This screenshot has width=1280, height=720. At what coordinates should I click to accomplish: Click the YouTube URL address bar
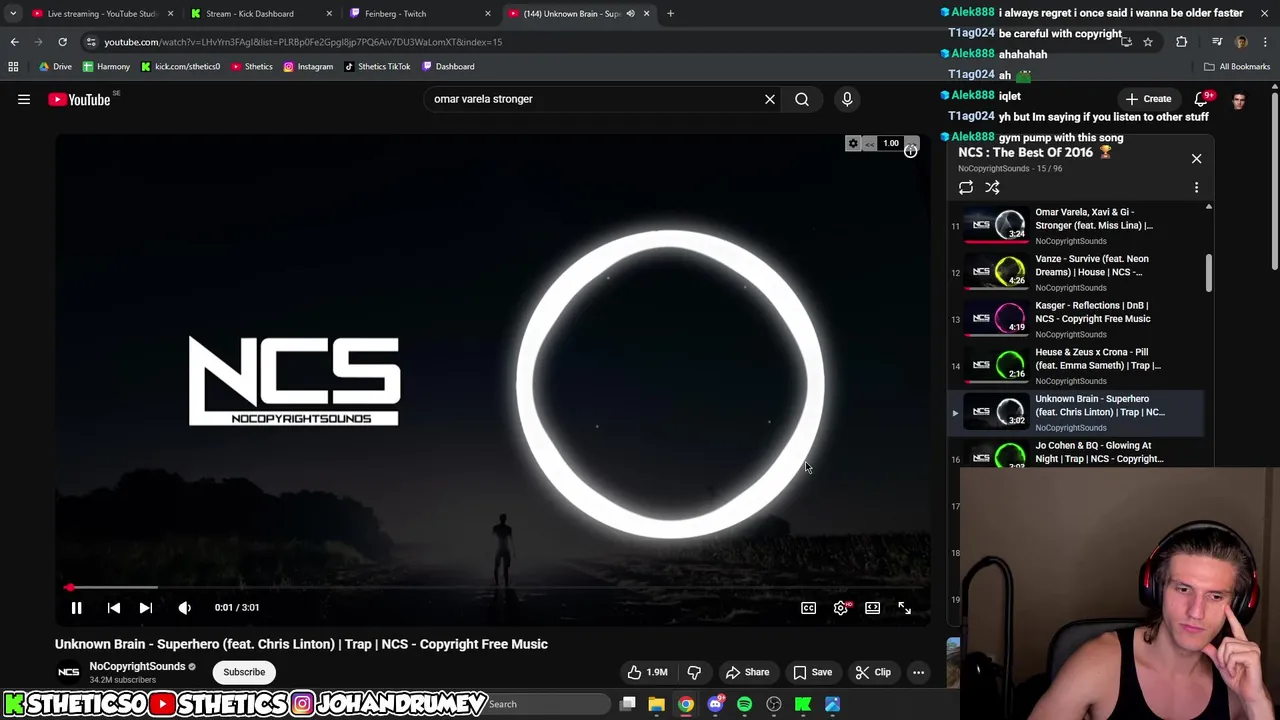tap(600, 42)
